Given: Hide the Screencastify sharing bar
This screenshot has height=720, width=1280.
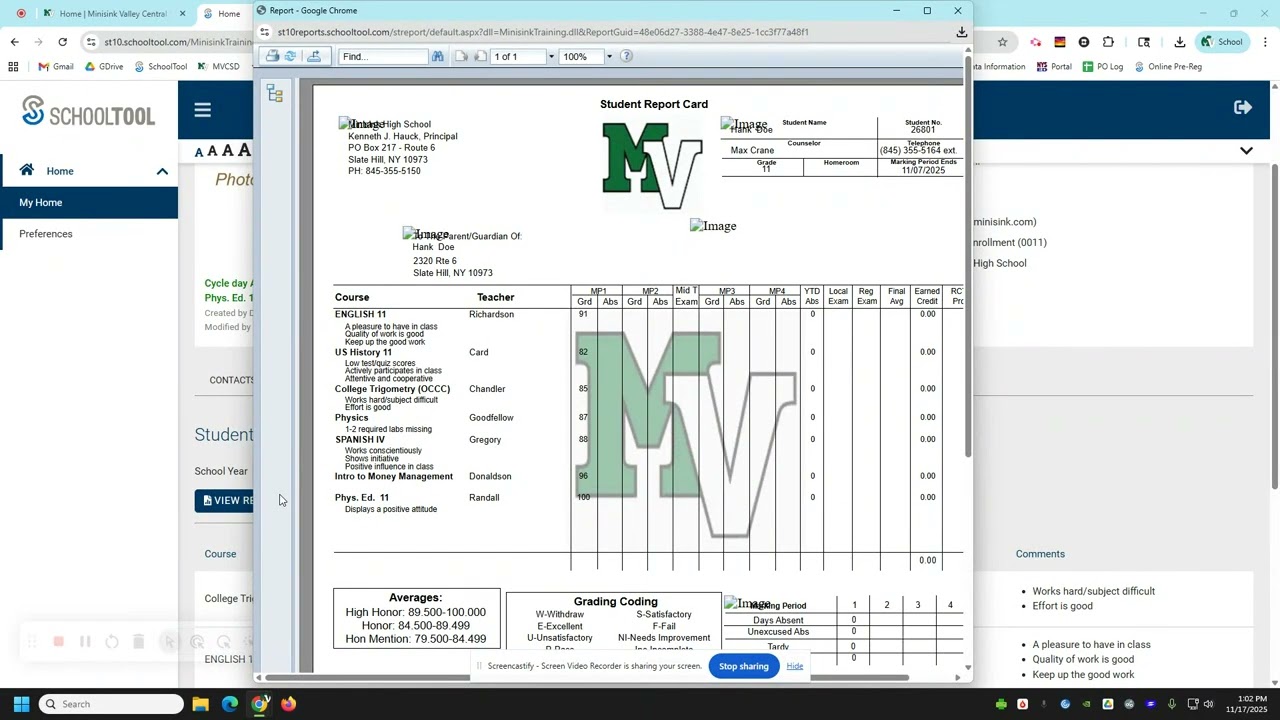Looking at the screenshot, I should [x=794, y=666].
